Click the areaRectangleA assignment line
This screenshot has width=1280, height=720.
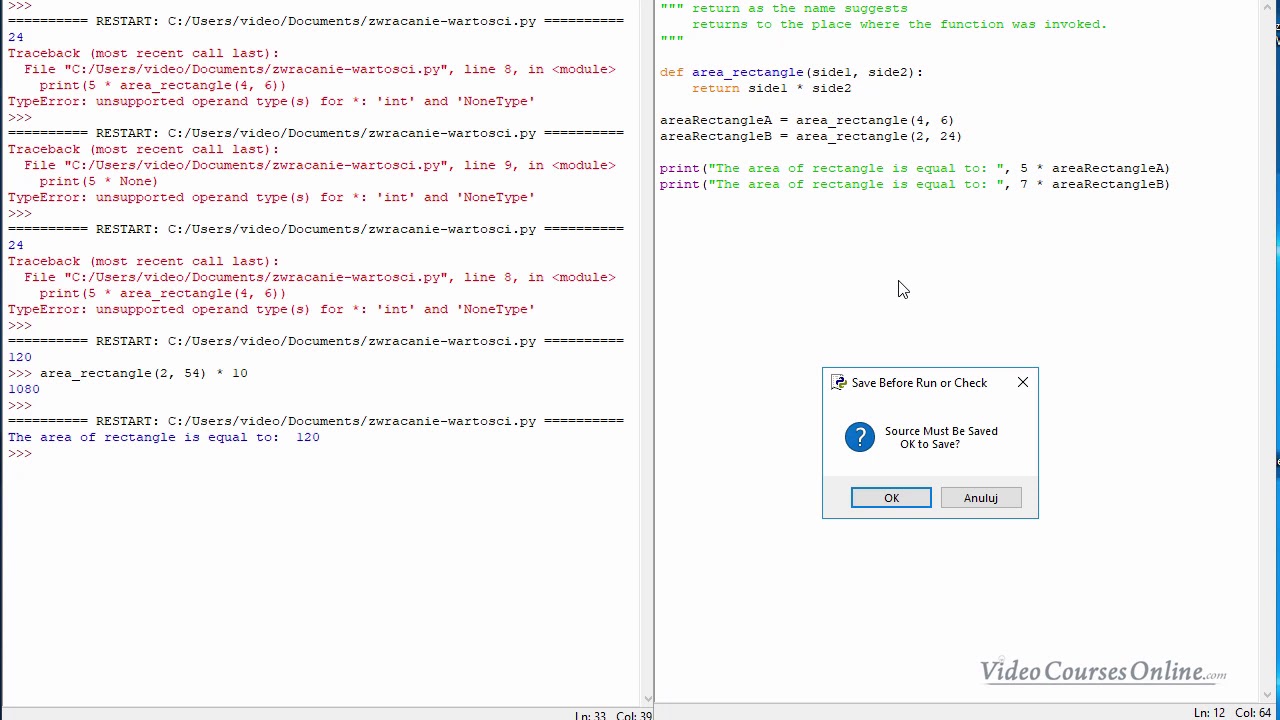pyautogui.click(x=807, y=120)
